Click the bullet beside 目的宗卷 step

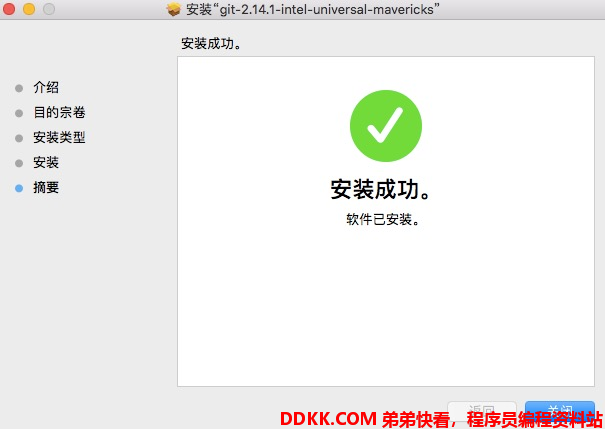(x=19, y=113)
